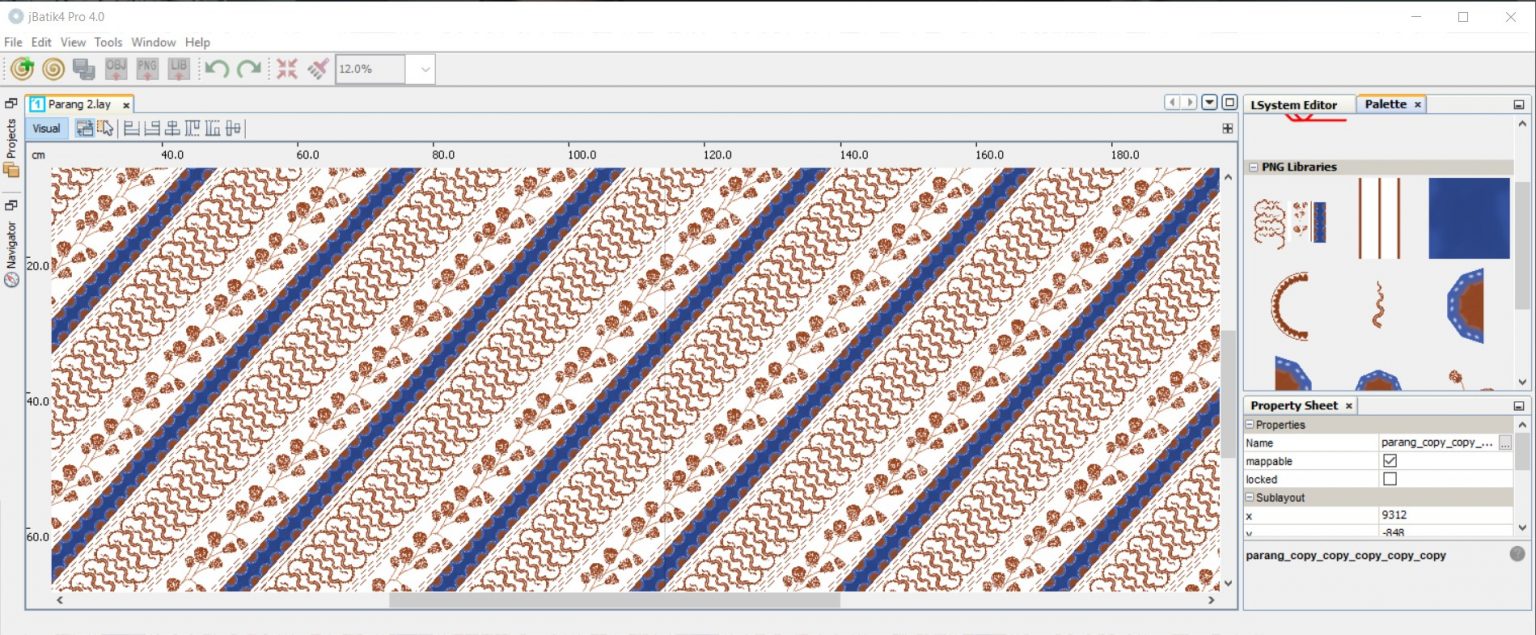The width and height of the screenshot is (1536, 635).
Task: Select the solid blue PNG swatch thumbnail
Action: tap(1468, 217)
